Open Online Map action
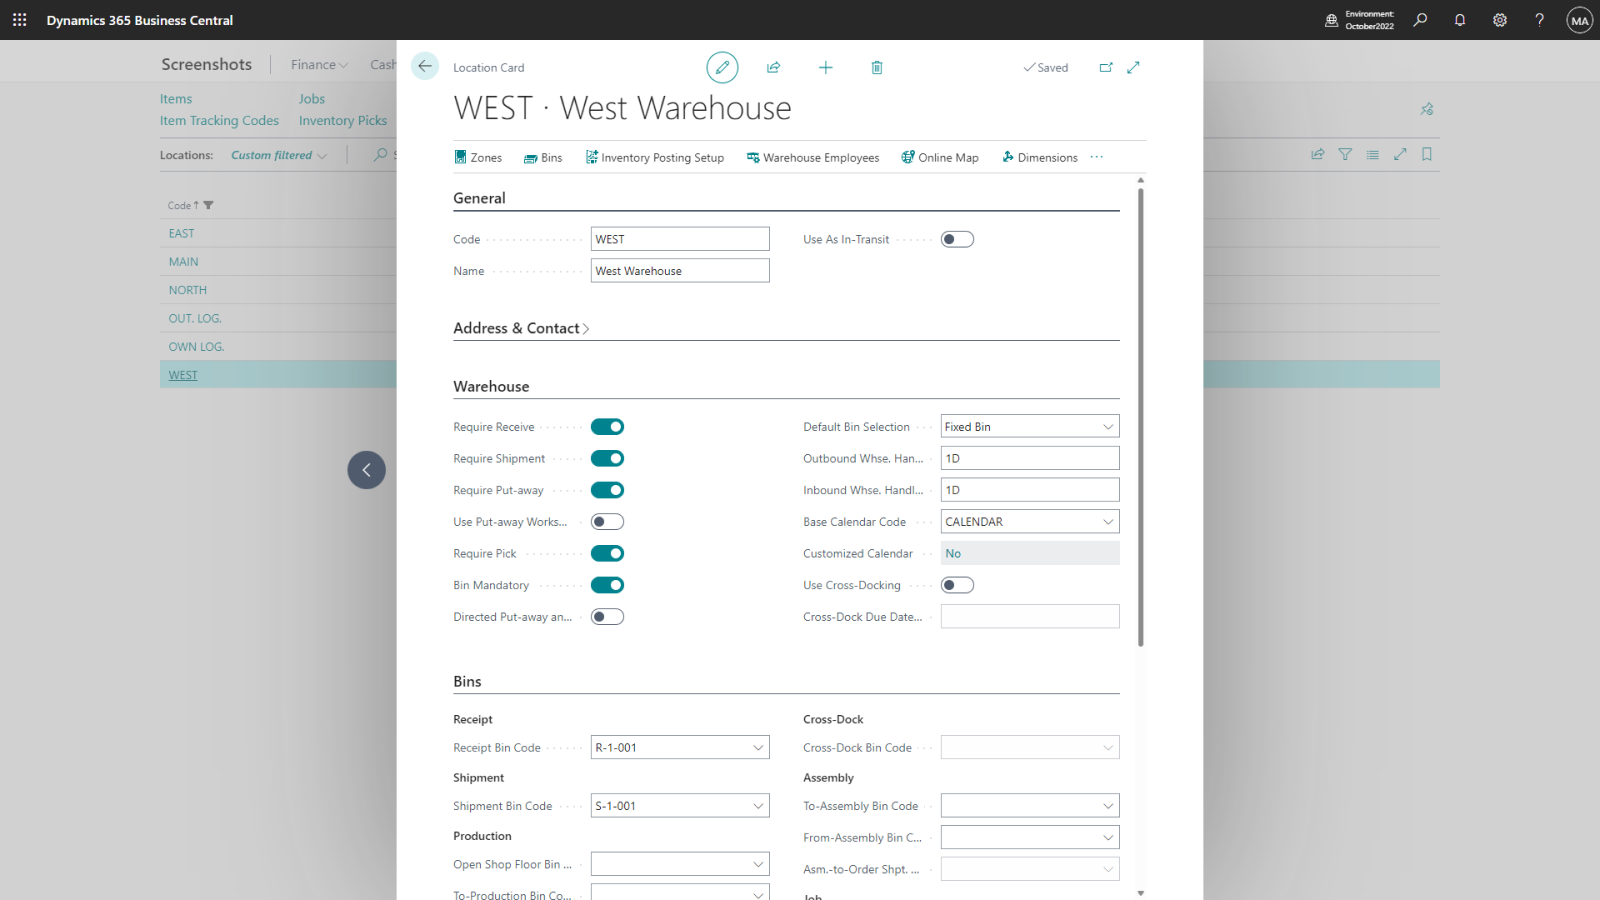 point(940,157)
